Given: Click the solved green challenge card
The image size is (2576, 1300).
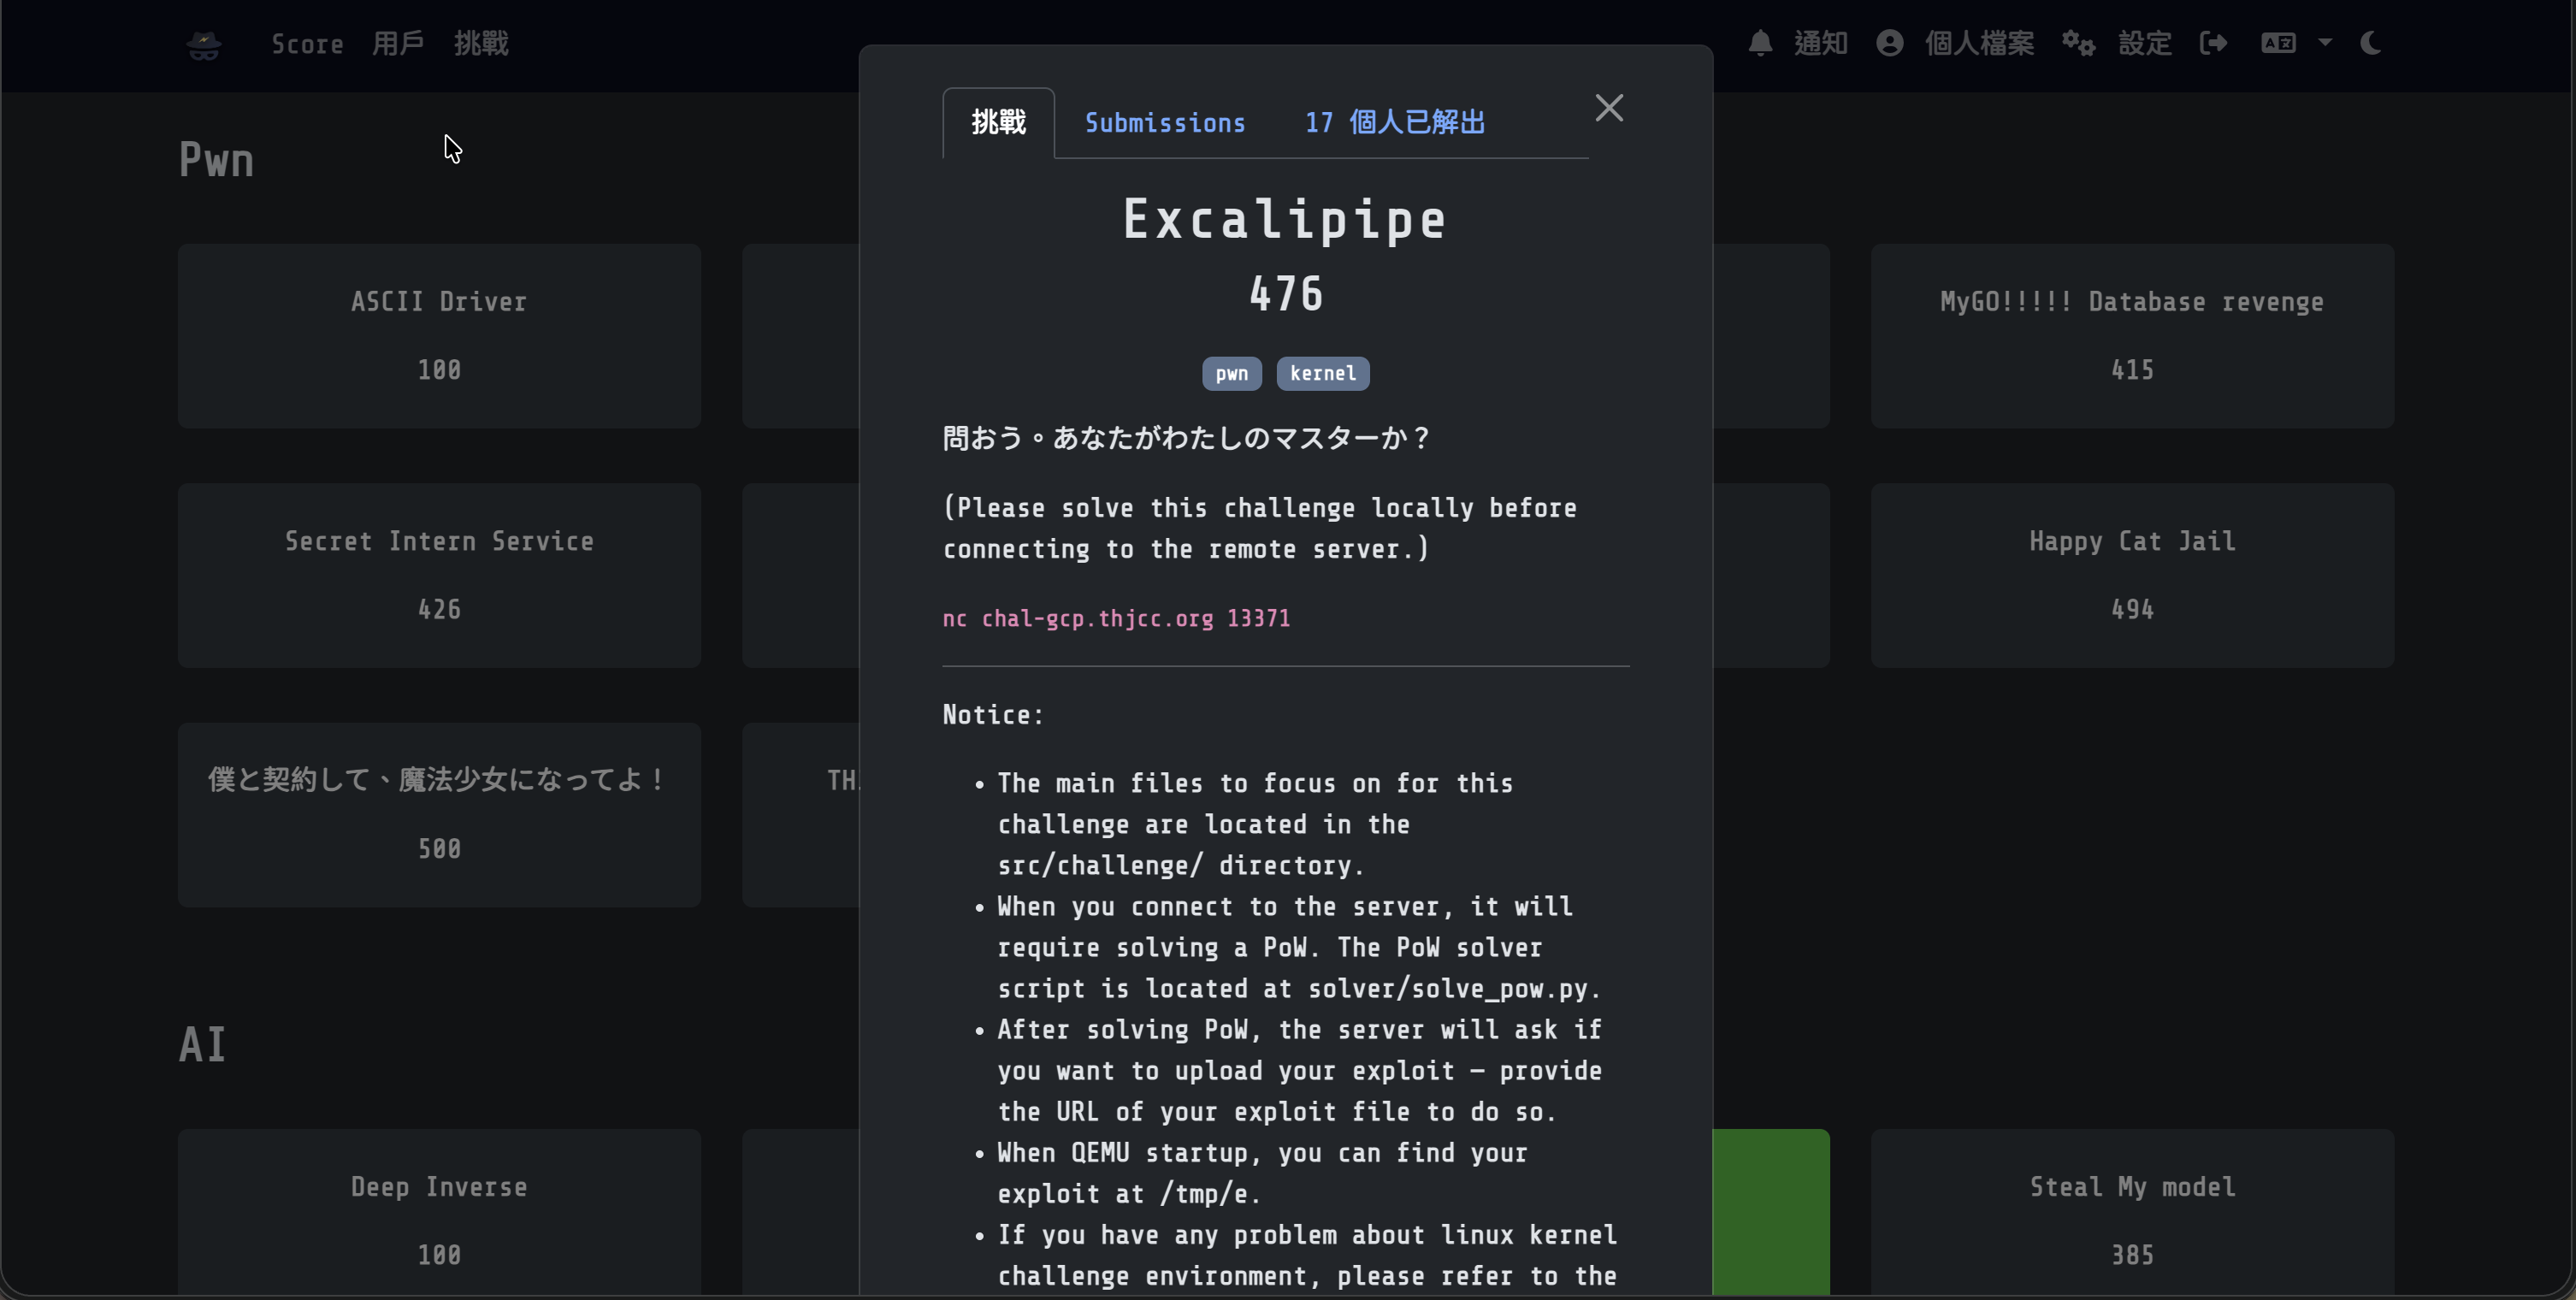Looking at the screenshot, I should 1771,1213.
